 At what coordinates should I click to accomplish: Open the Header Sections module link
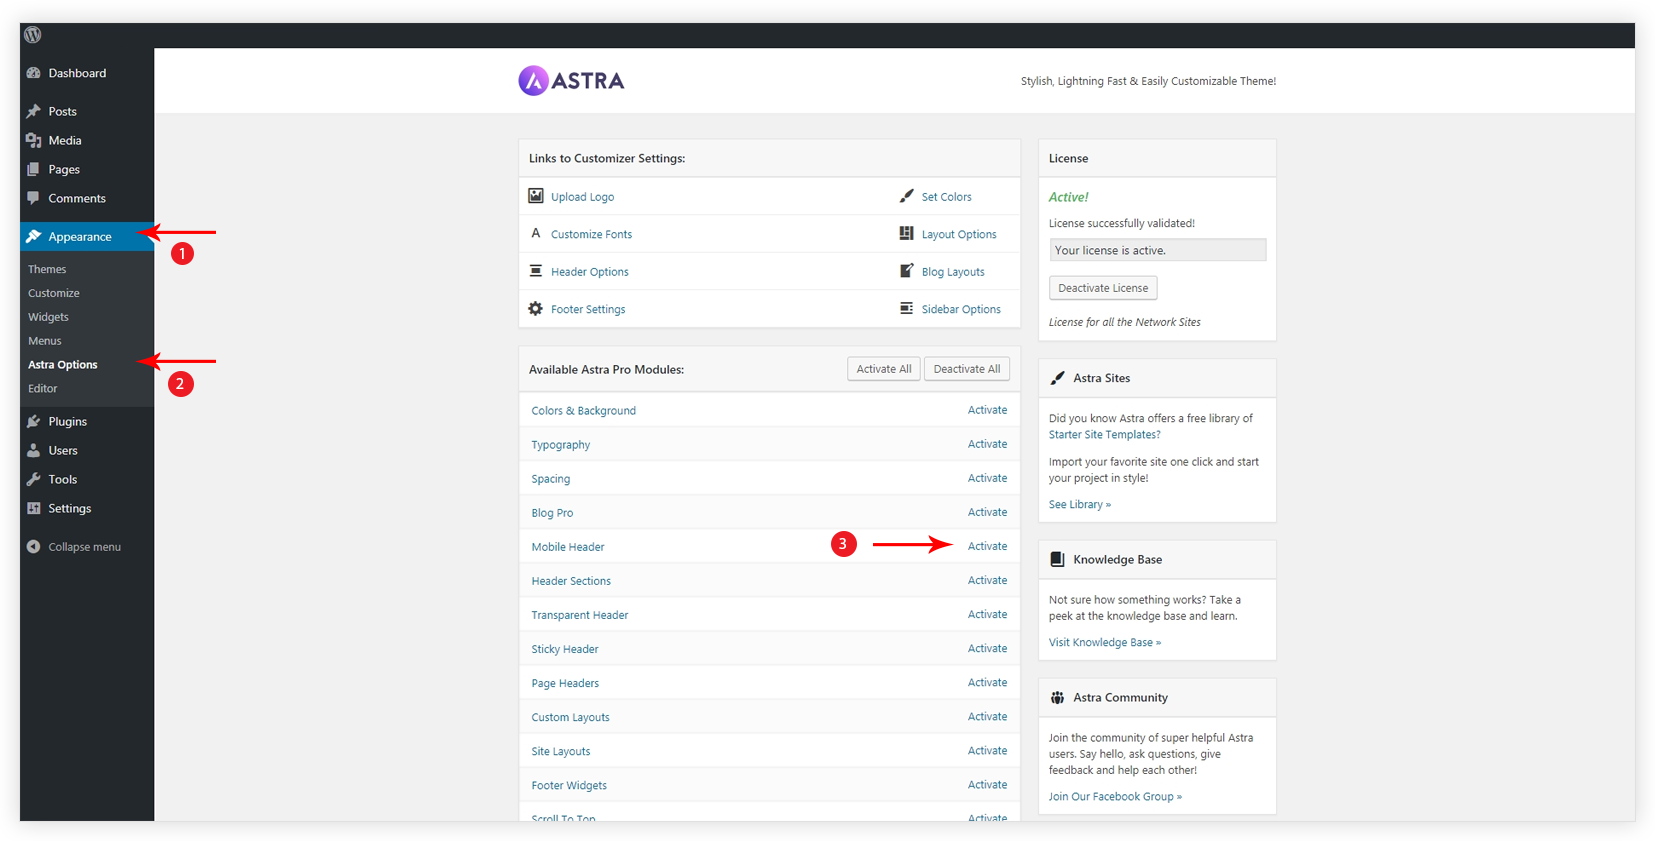coord(571,581)
